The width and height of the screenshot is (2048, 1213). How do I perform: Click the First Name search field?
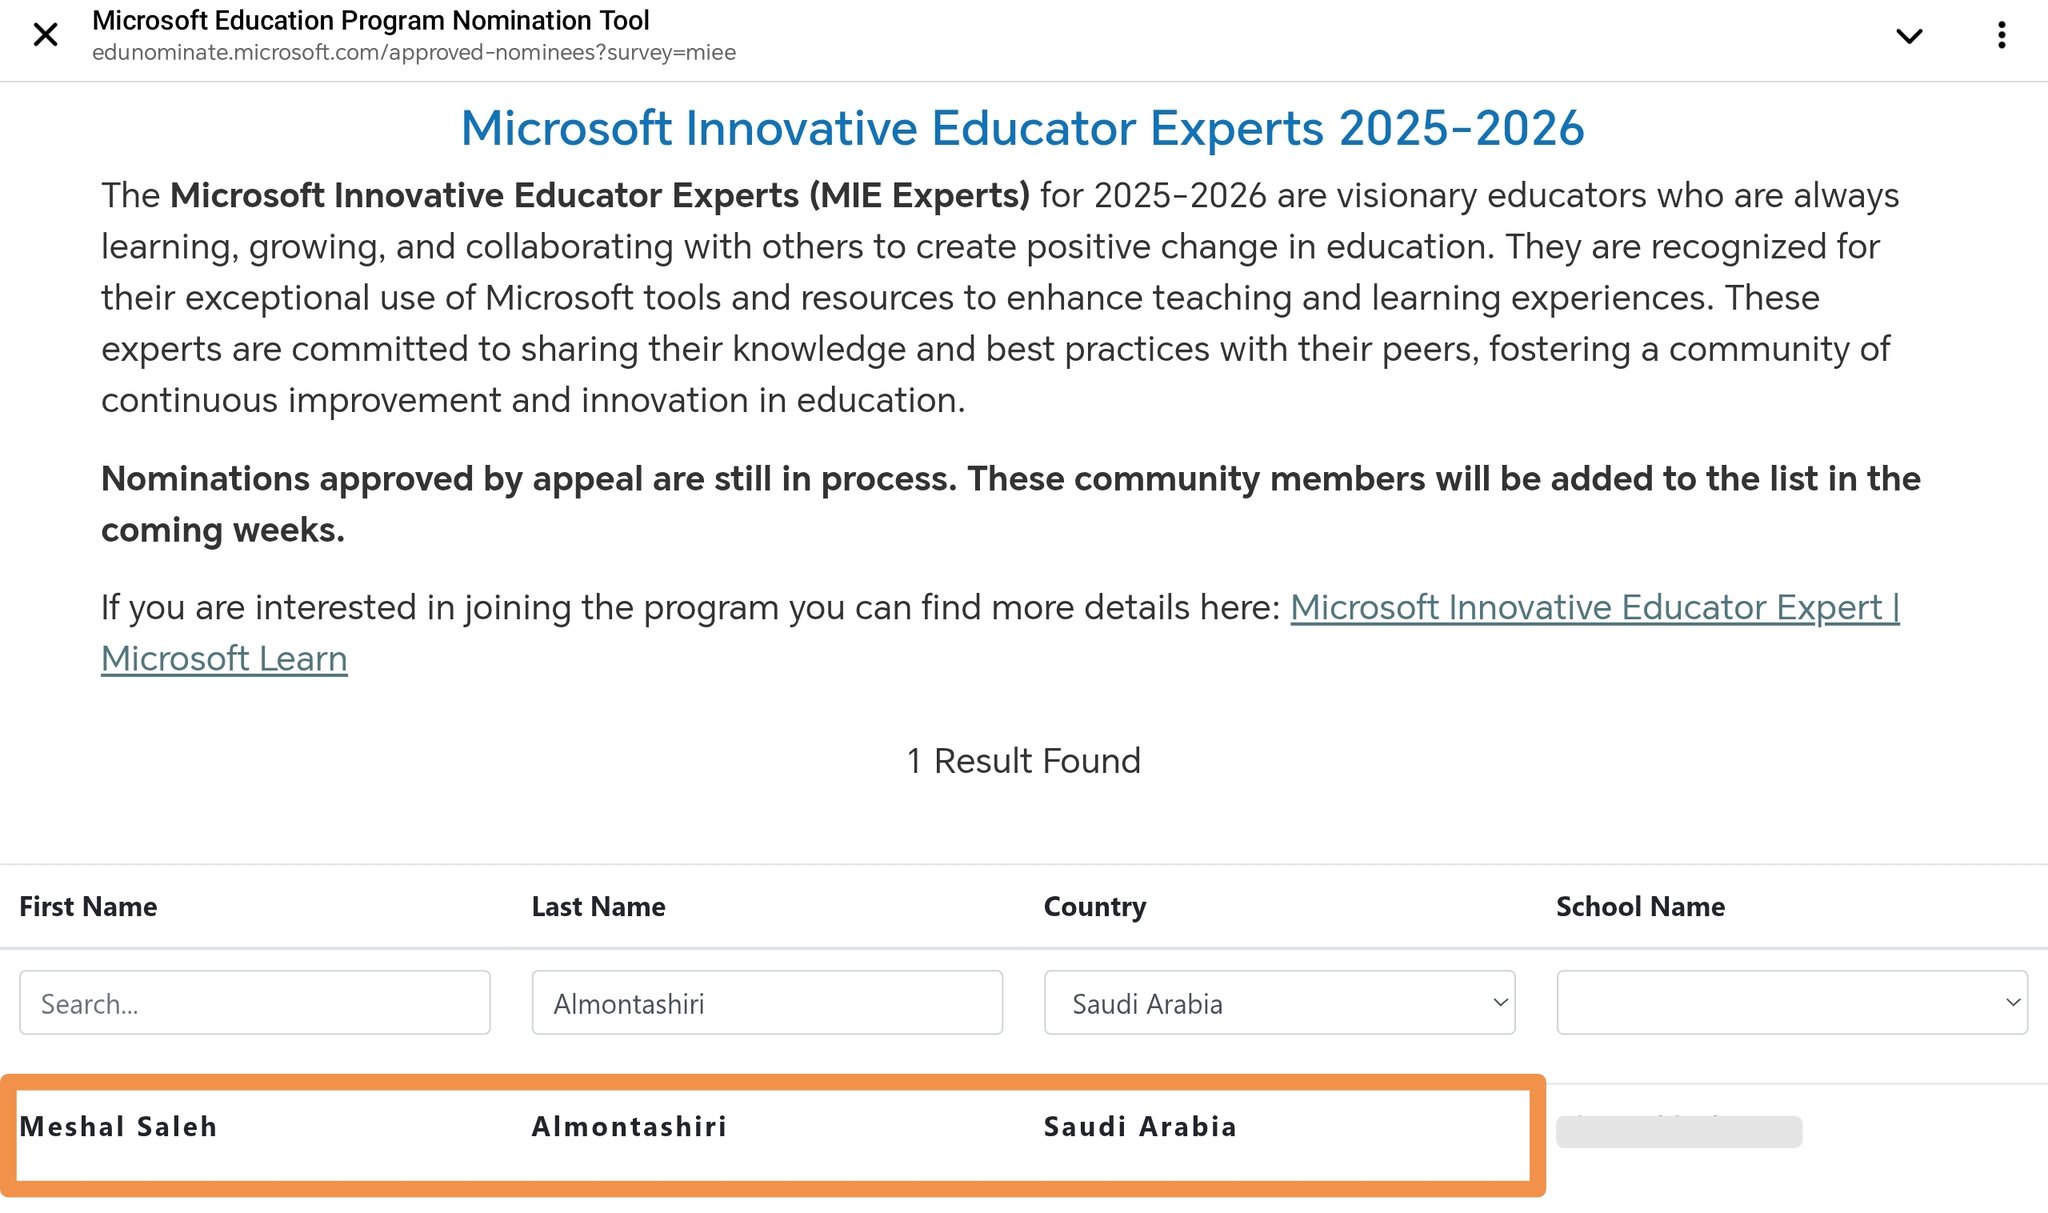(x=254, y=1003)
